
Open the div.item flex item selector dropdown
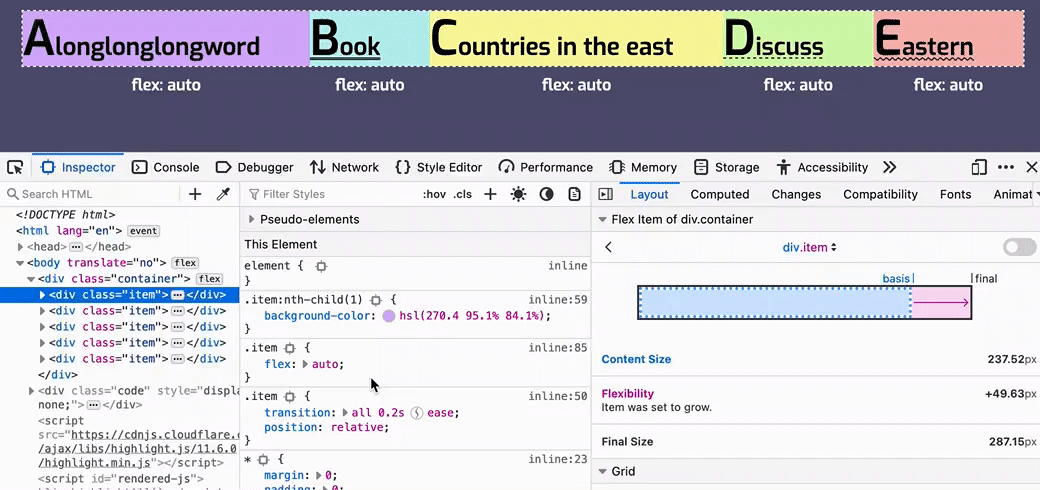point(809,247)
